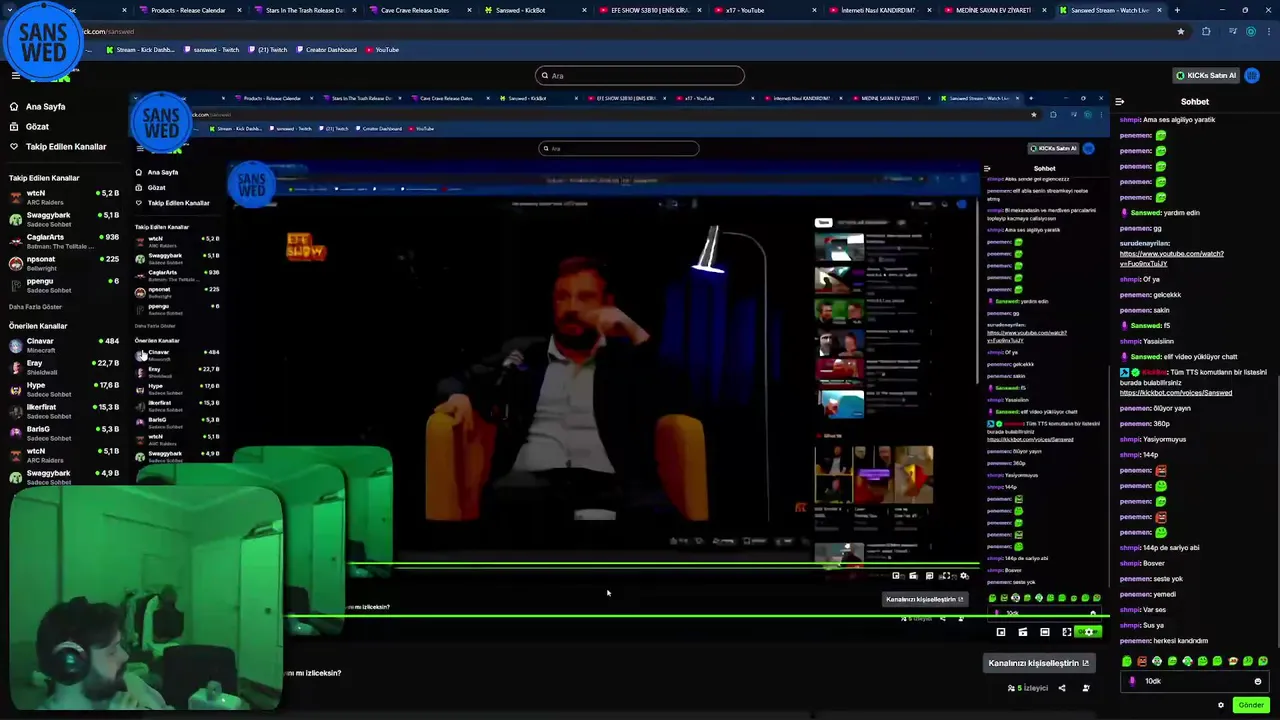The height and width of the screenshot is (720, 1280).
Task: Open a new browser tab
Action: tap(1177, 10)
